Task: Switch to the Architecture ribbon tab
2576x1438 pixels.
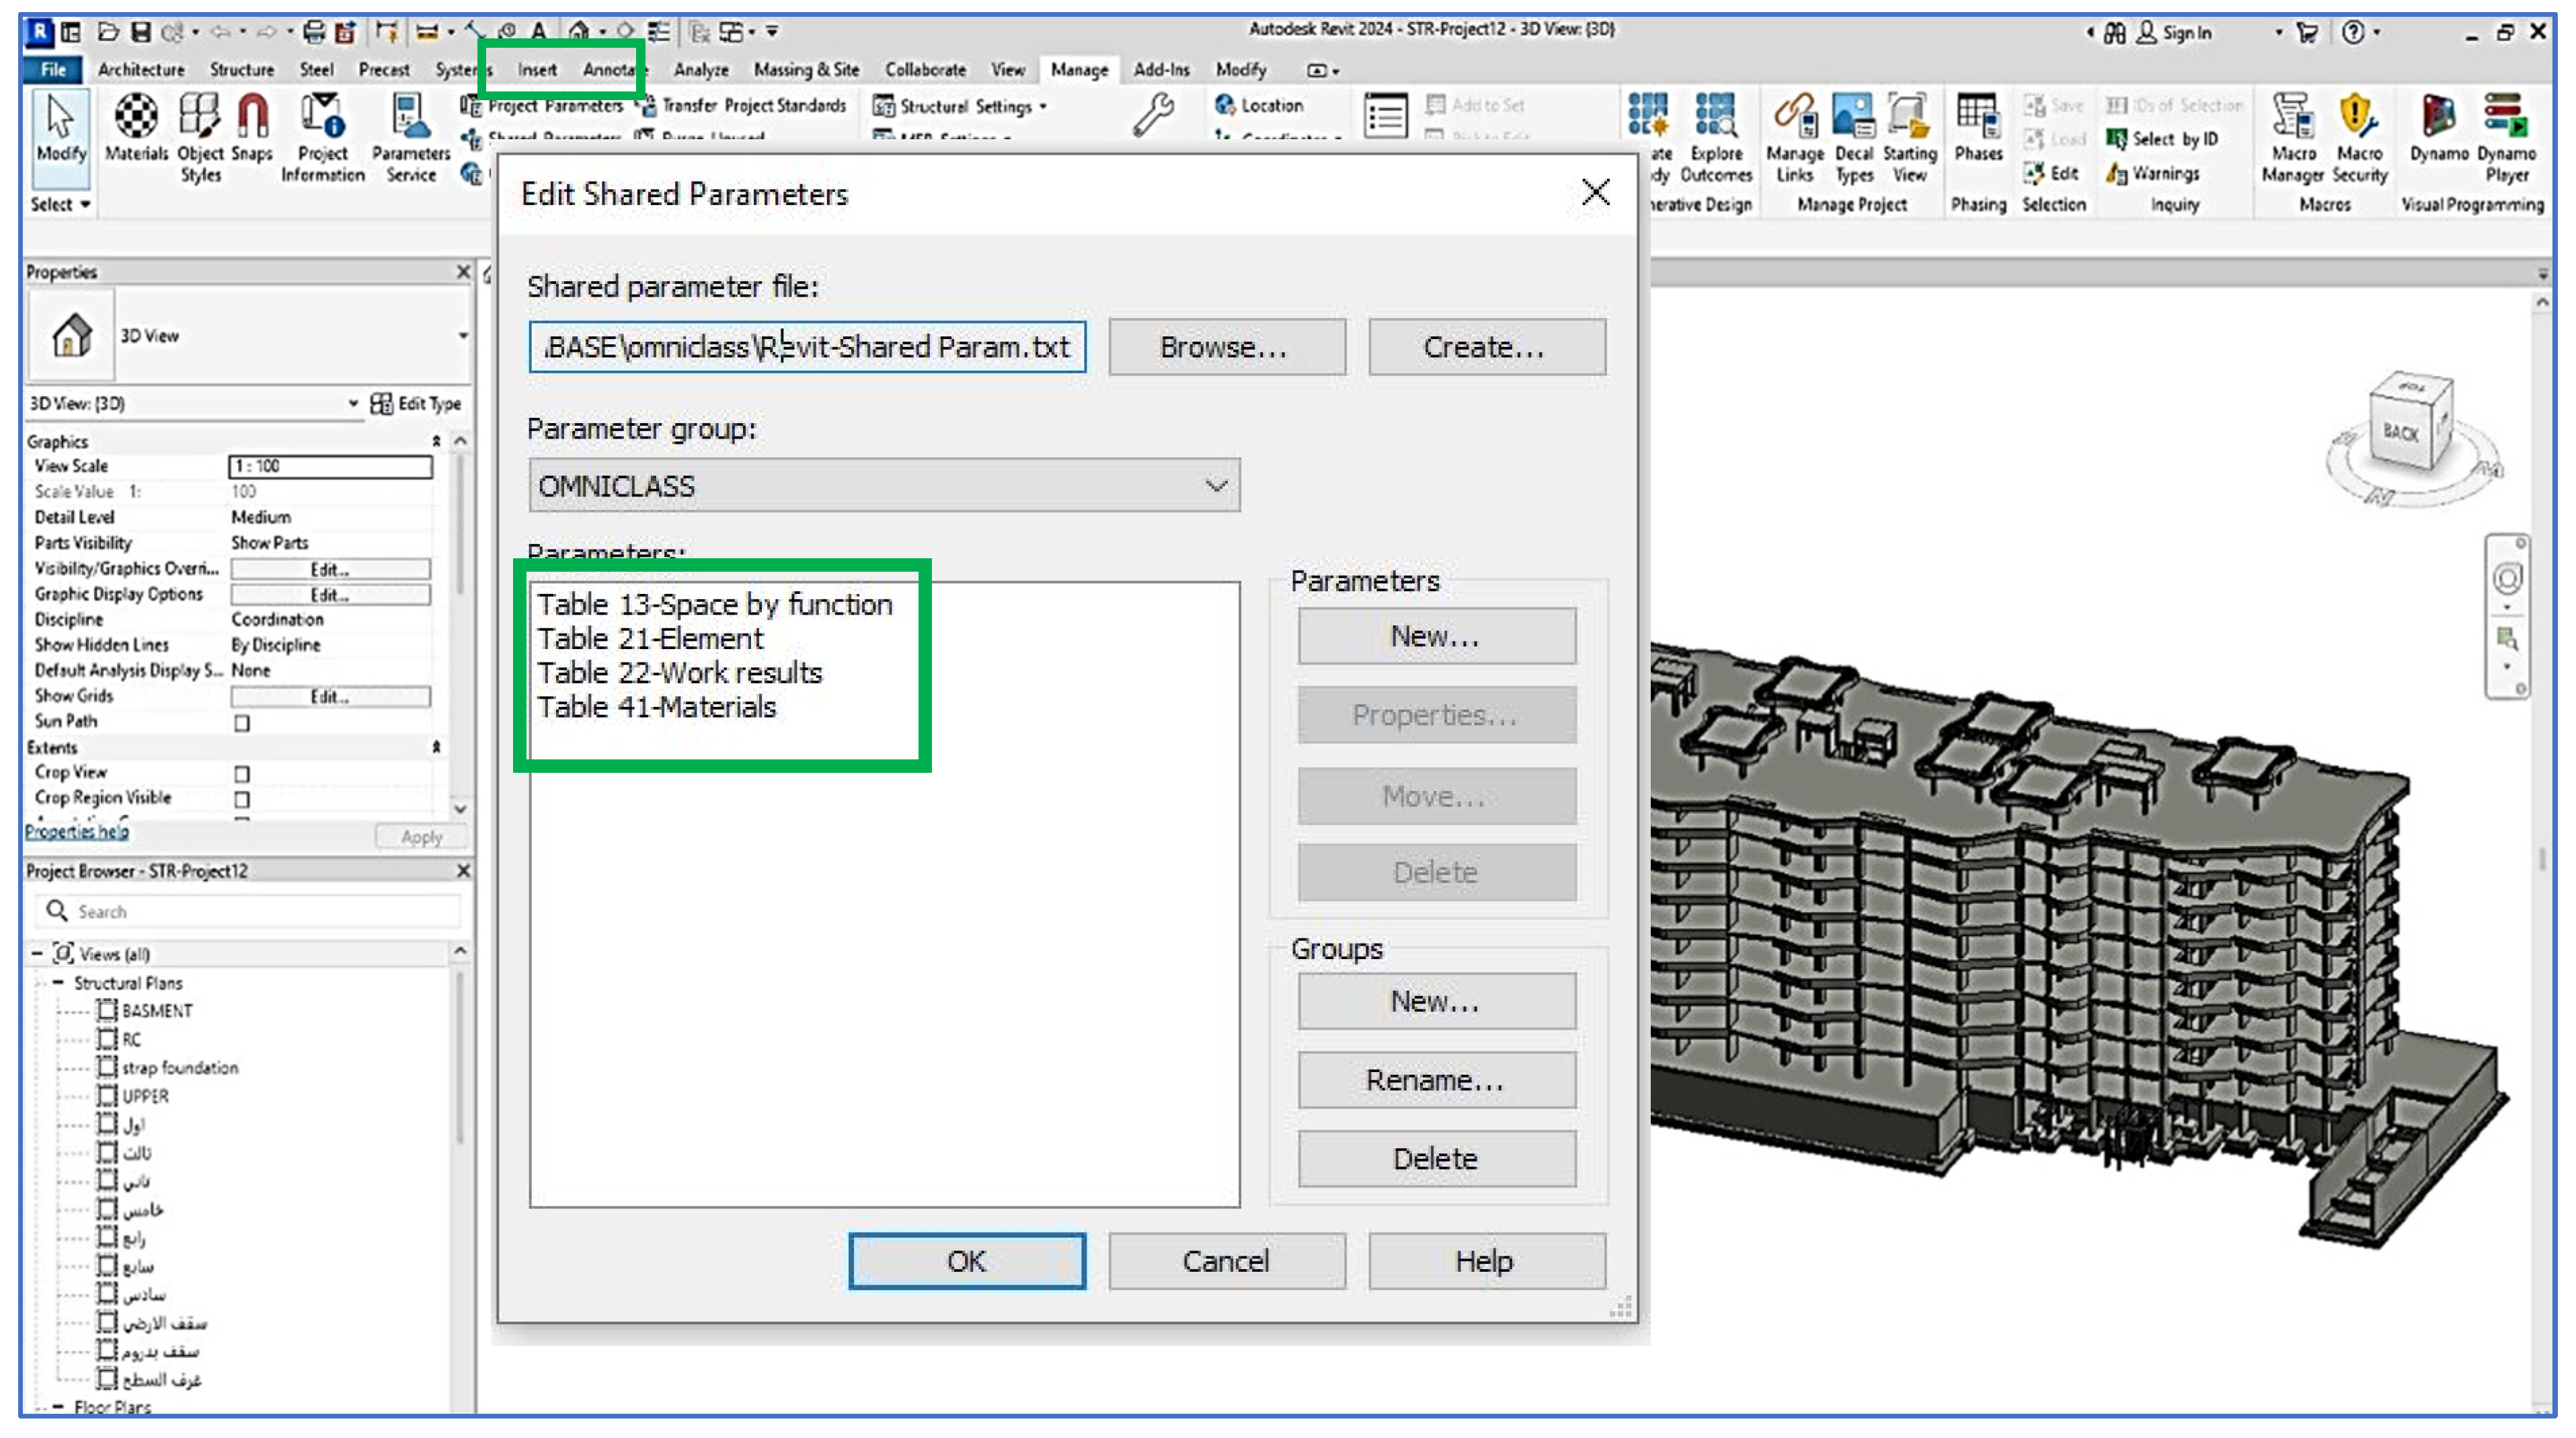Action: point(140,70)
